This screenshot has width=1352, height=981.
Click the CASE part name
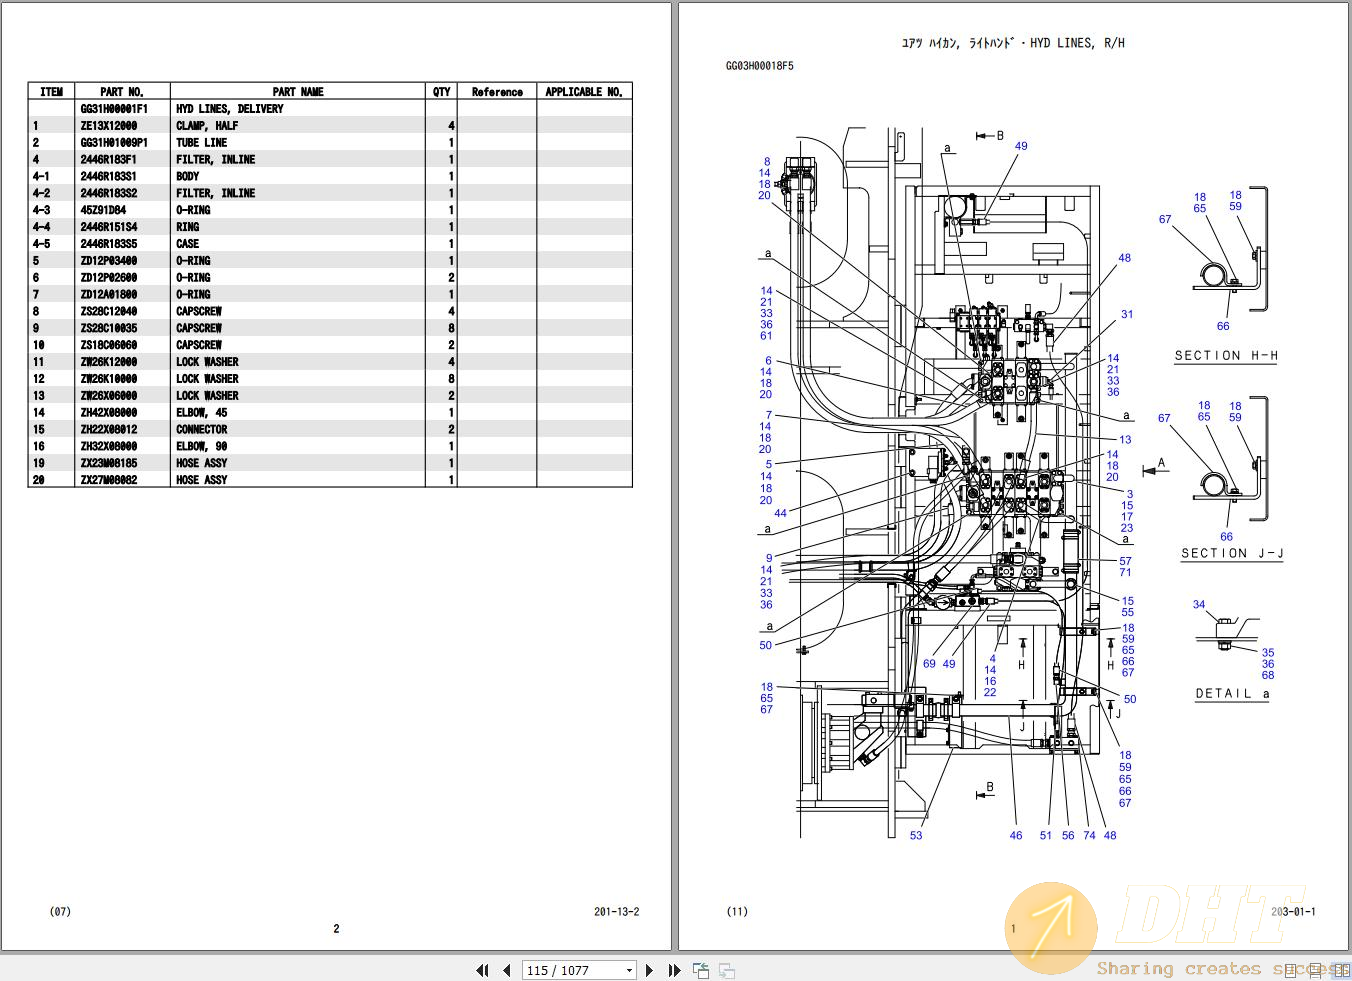coord(188,244)
